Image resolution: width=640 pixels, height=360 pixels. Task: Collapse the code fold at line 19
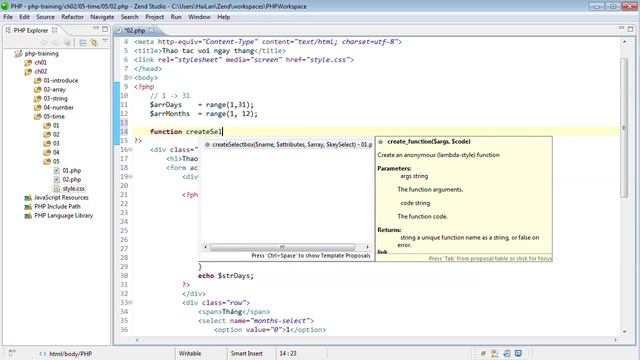point(131,177)
